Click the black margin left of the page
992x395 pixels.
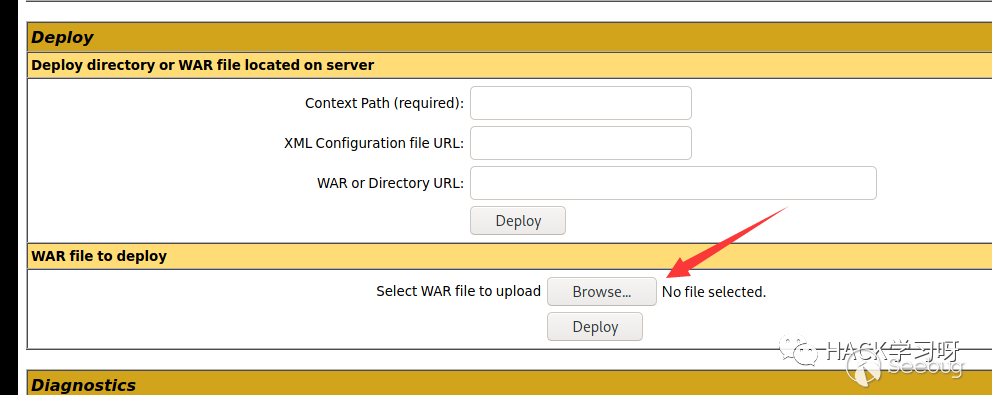tap(12, 198)
